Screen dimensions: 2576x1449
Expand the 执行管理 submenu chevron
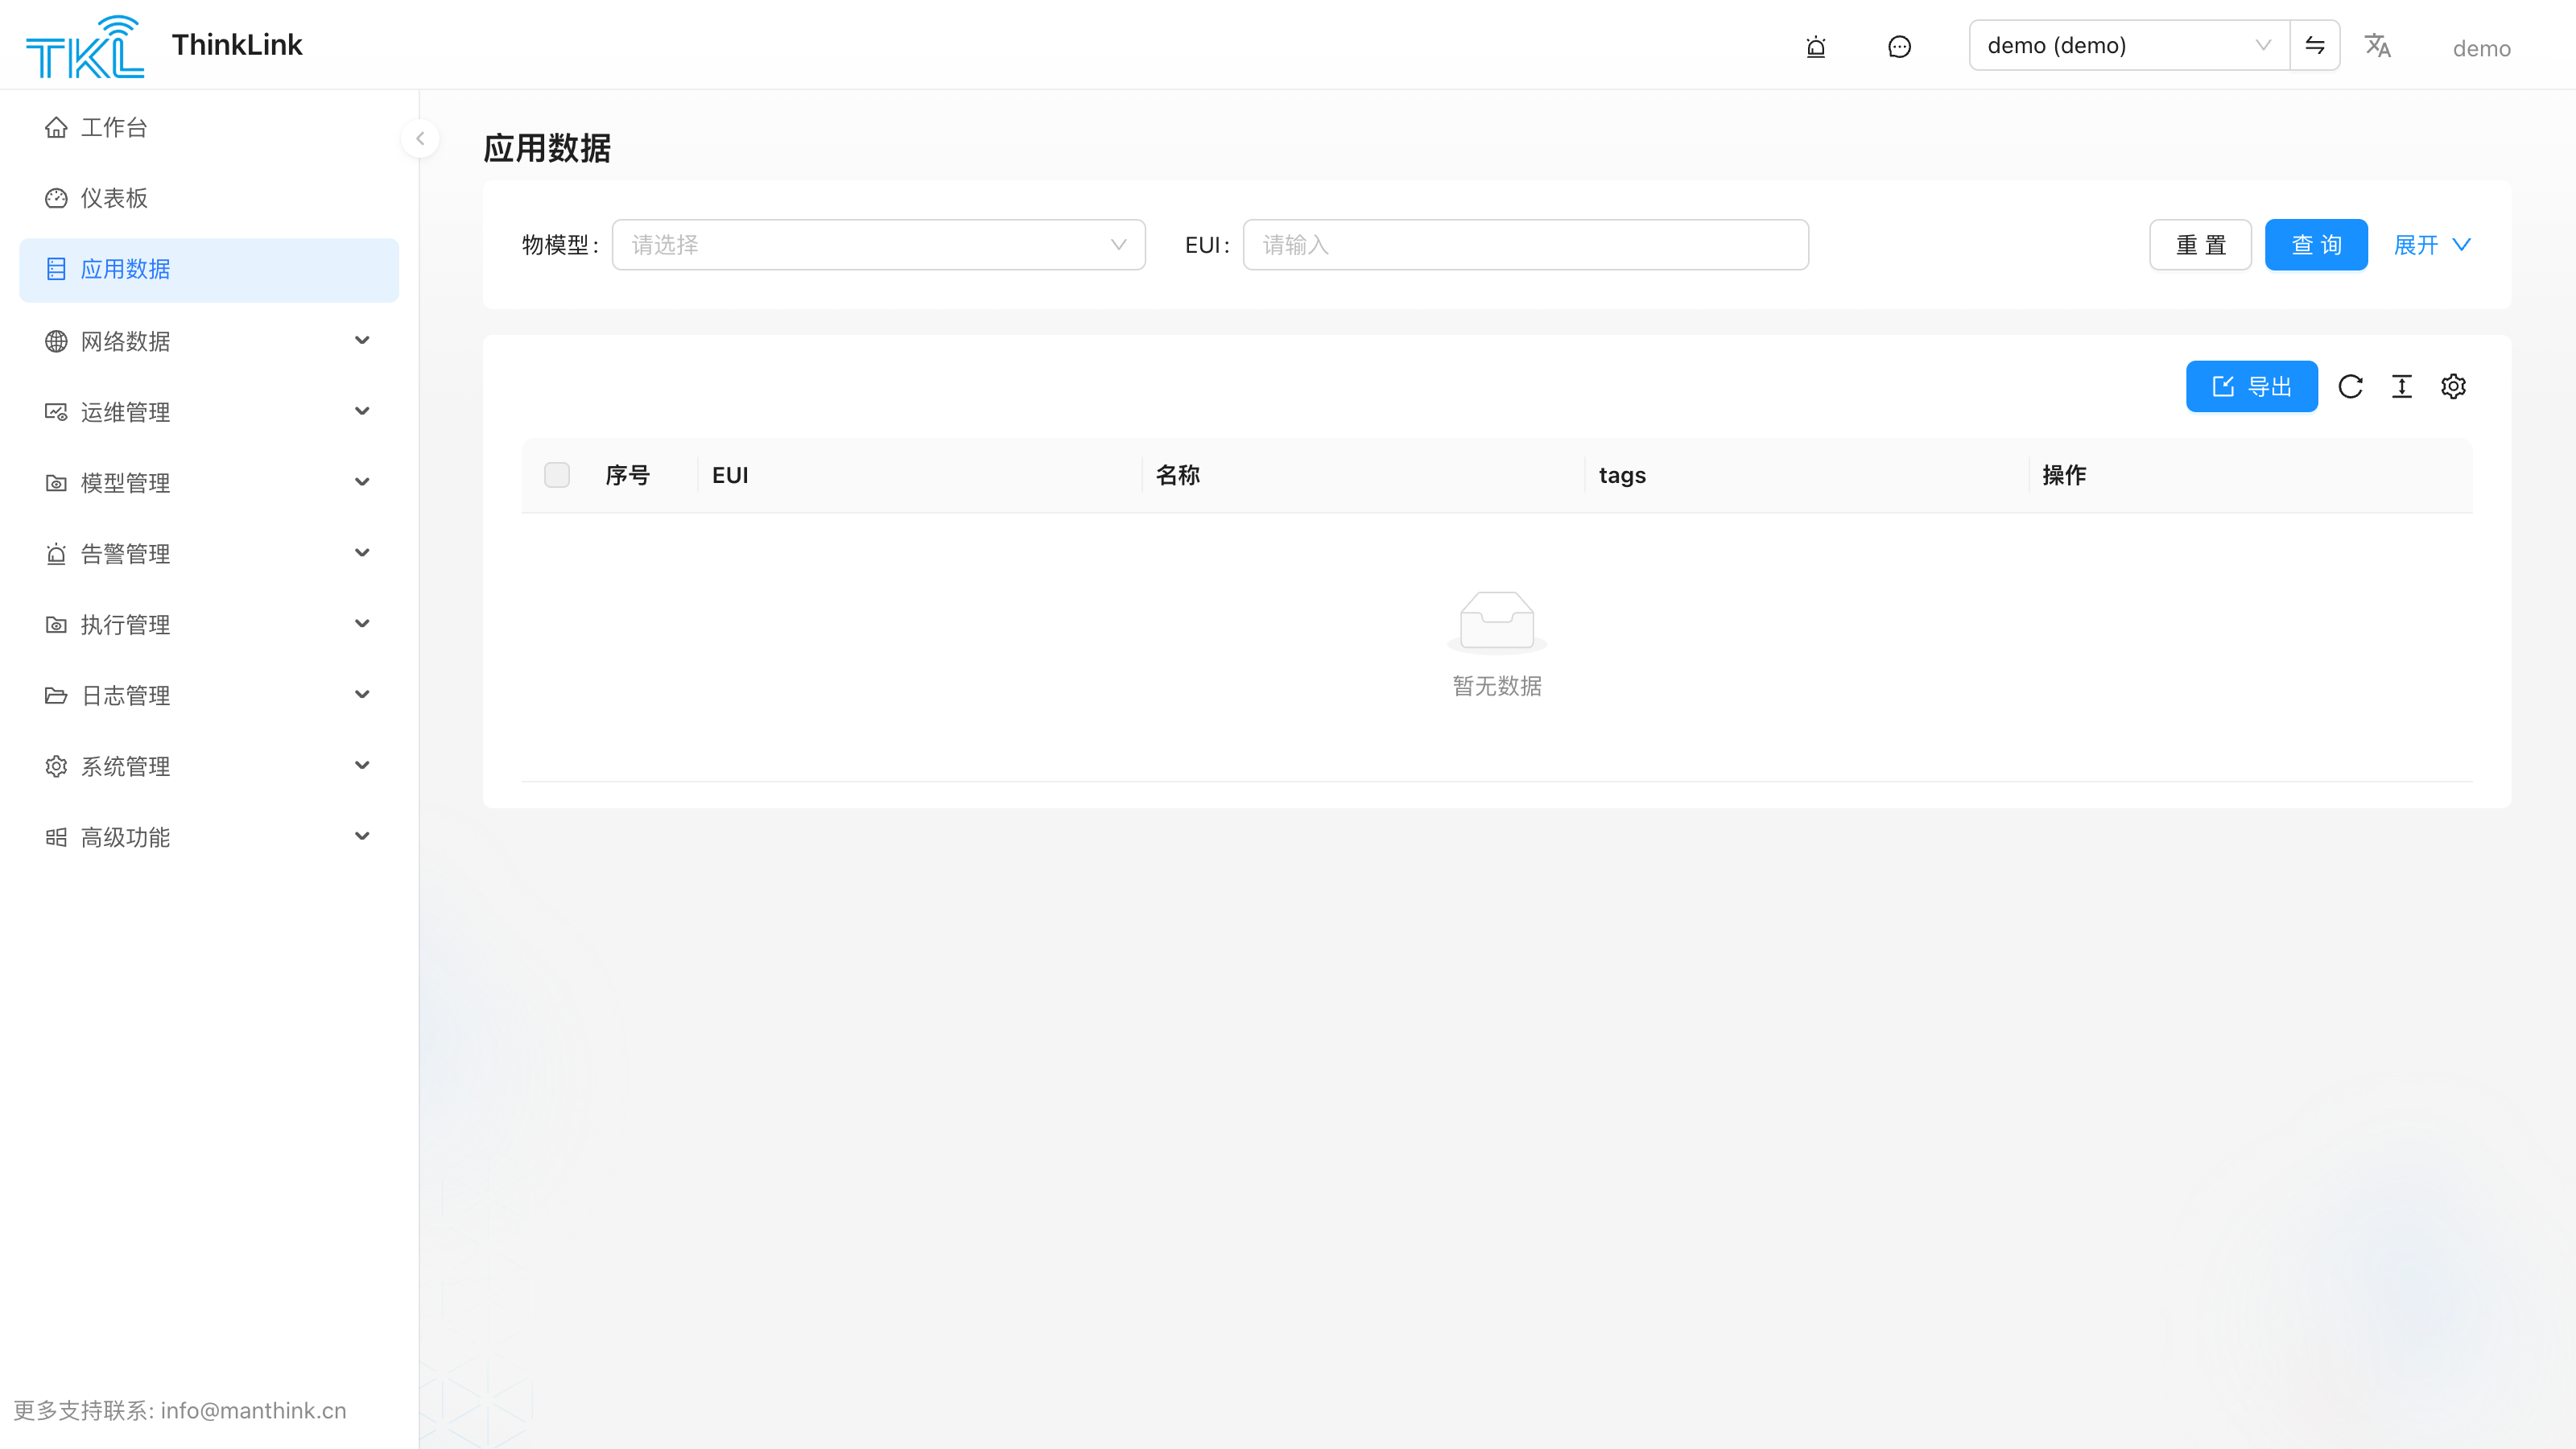362,624
